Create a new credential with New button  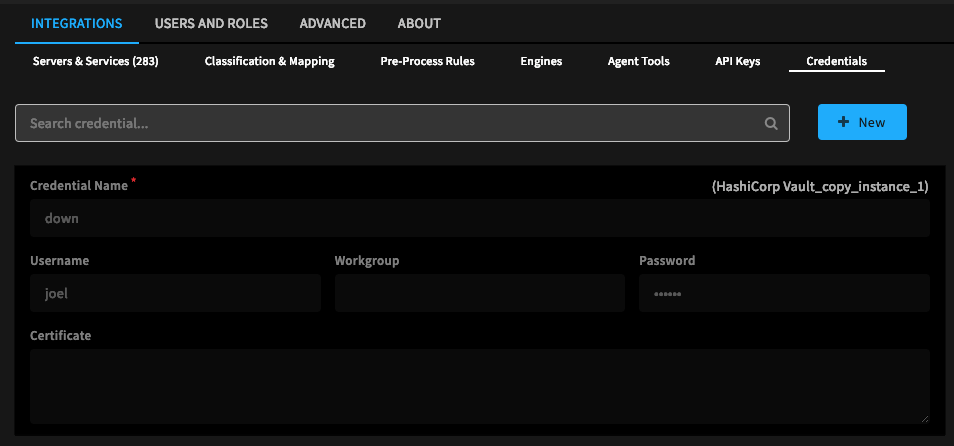click(862, 122)
